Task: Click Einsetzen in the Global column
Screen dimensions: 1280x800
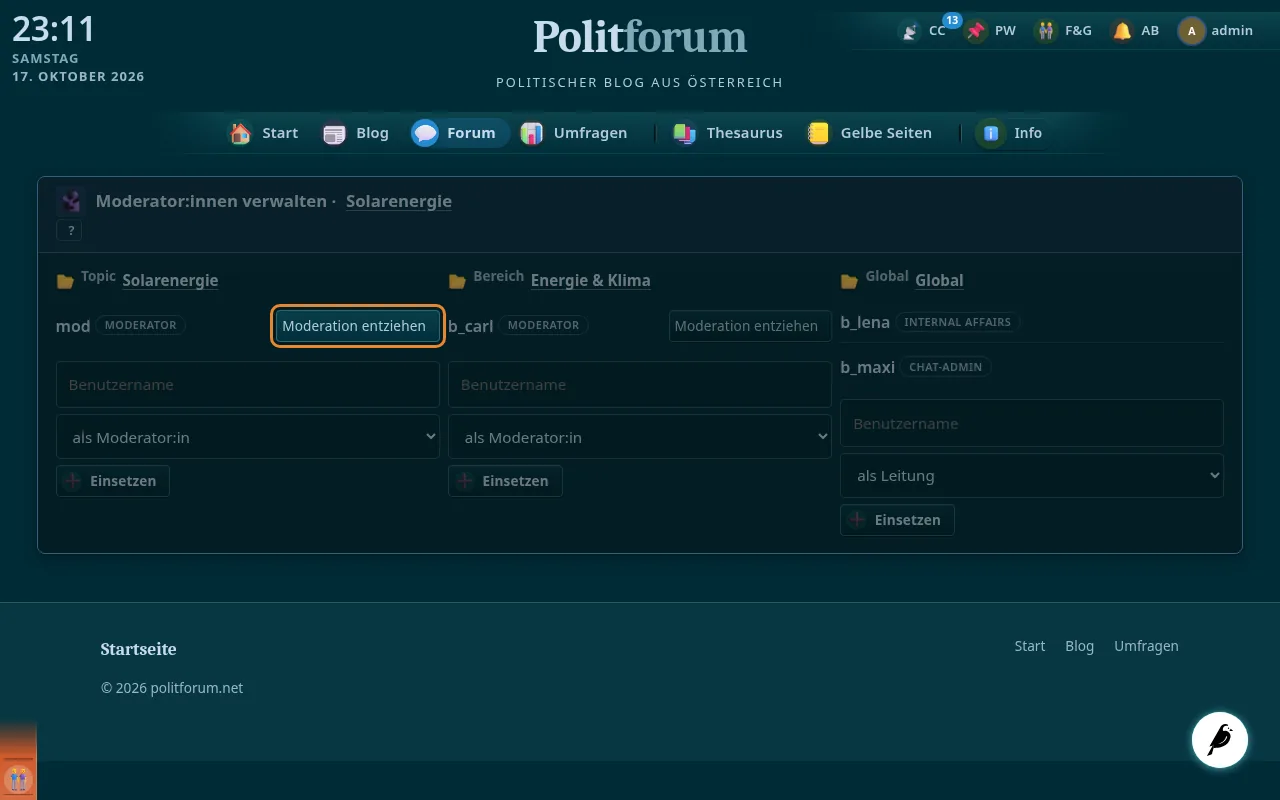Action: coord(897,520)
